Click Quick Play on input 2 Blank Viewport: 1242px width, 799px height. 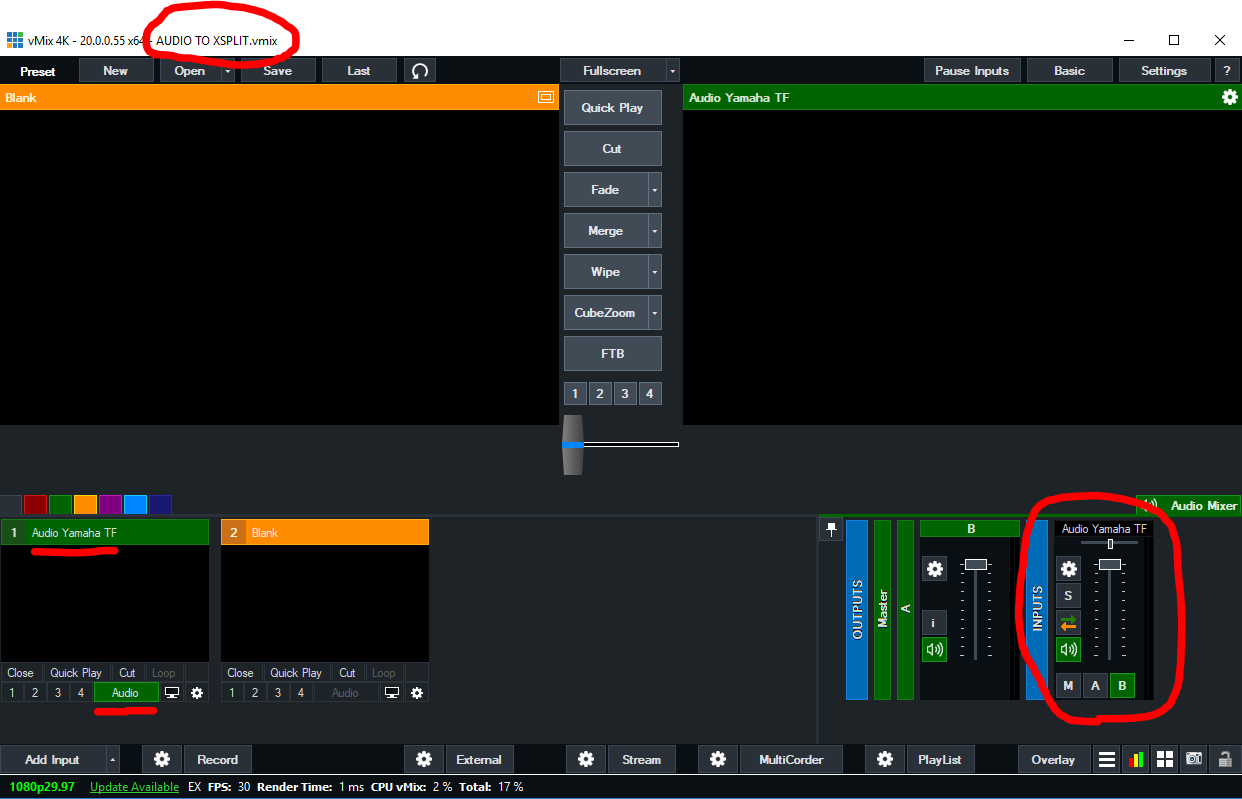(296, 672)
